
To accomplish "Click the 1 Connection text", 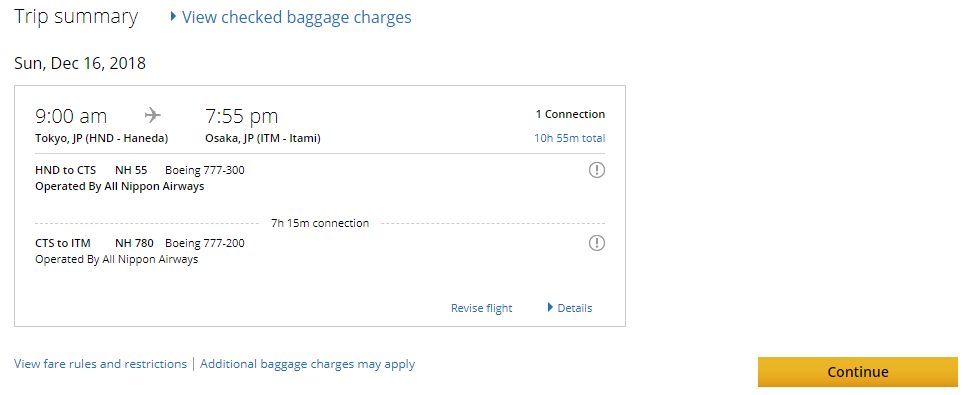I will click(570, 114).
